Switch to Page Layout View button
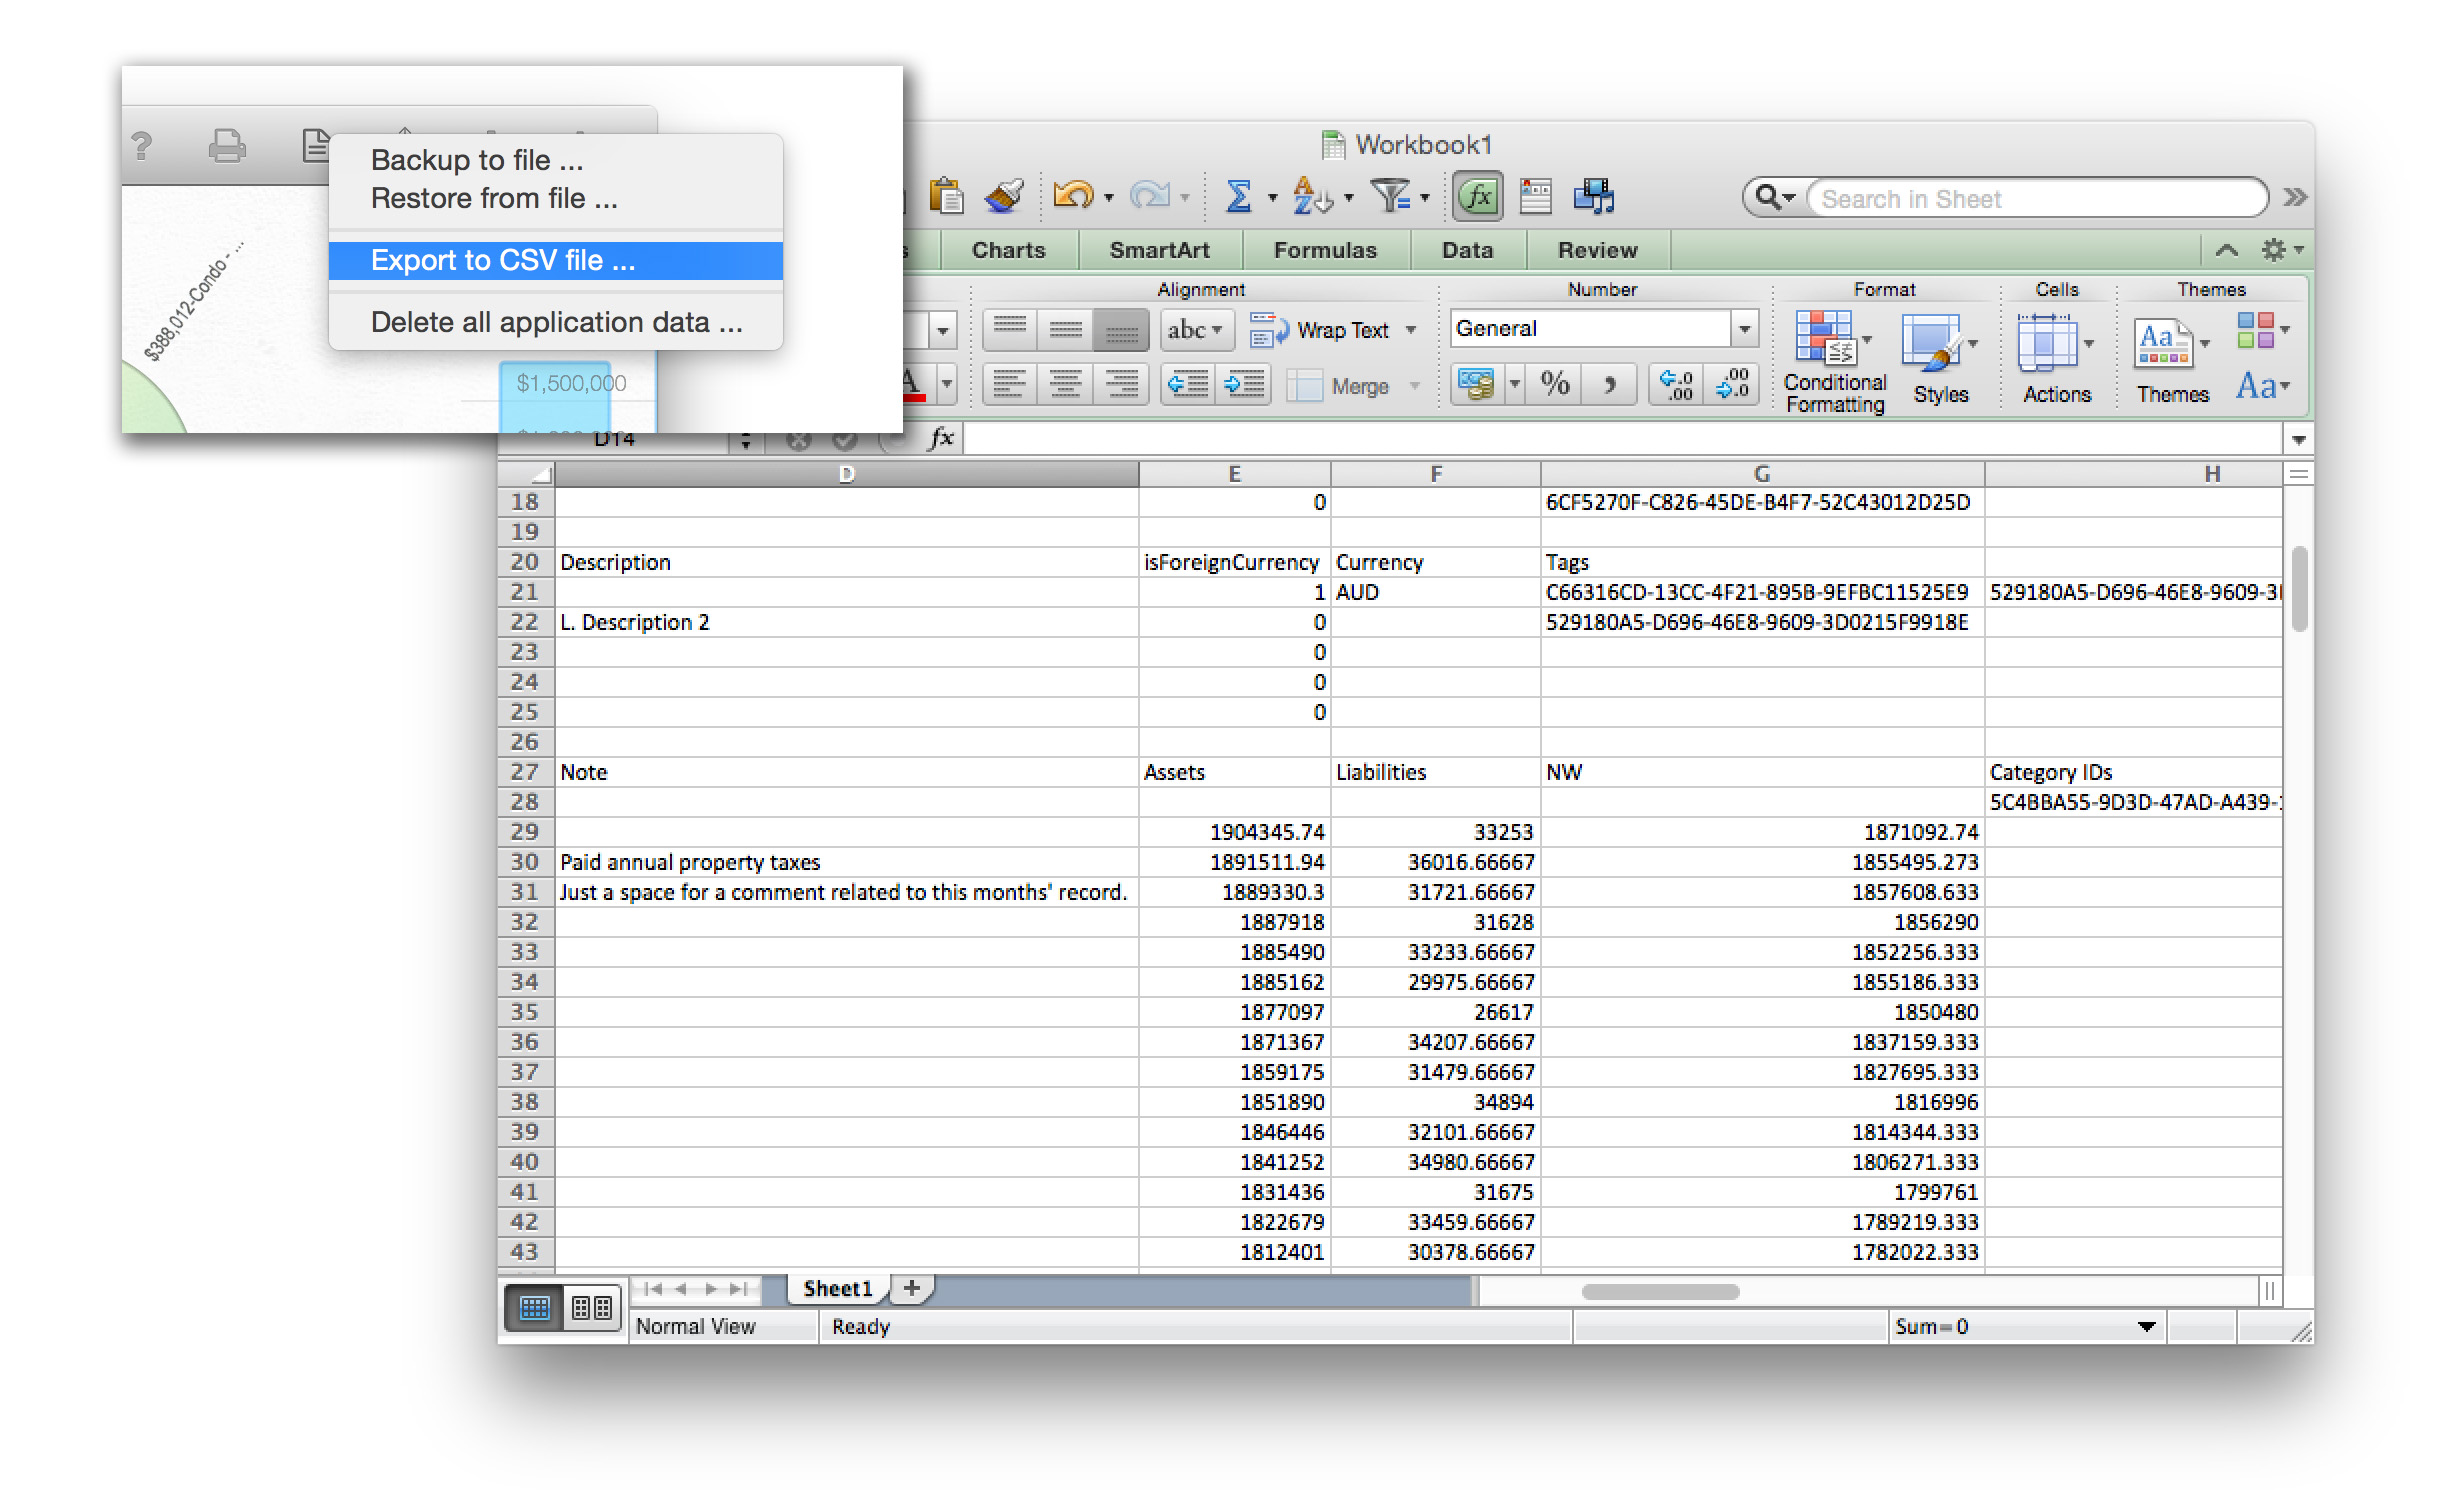The height and width of the screenshot is (1509, 2446). pyautogui.click(x=591, y=1308)
